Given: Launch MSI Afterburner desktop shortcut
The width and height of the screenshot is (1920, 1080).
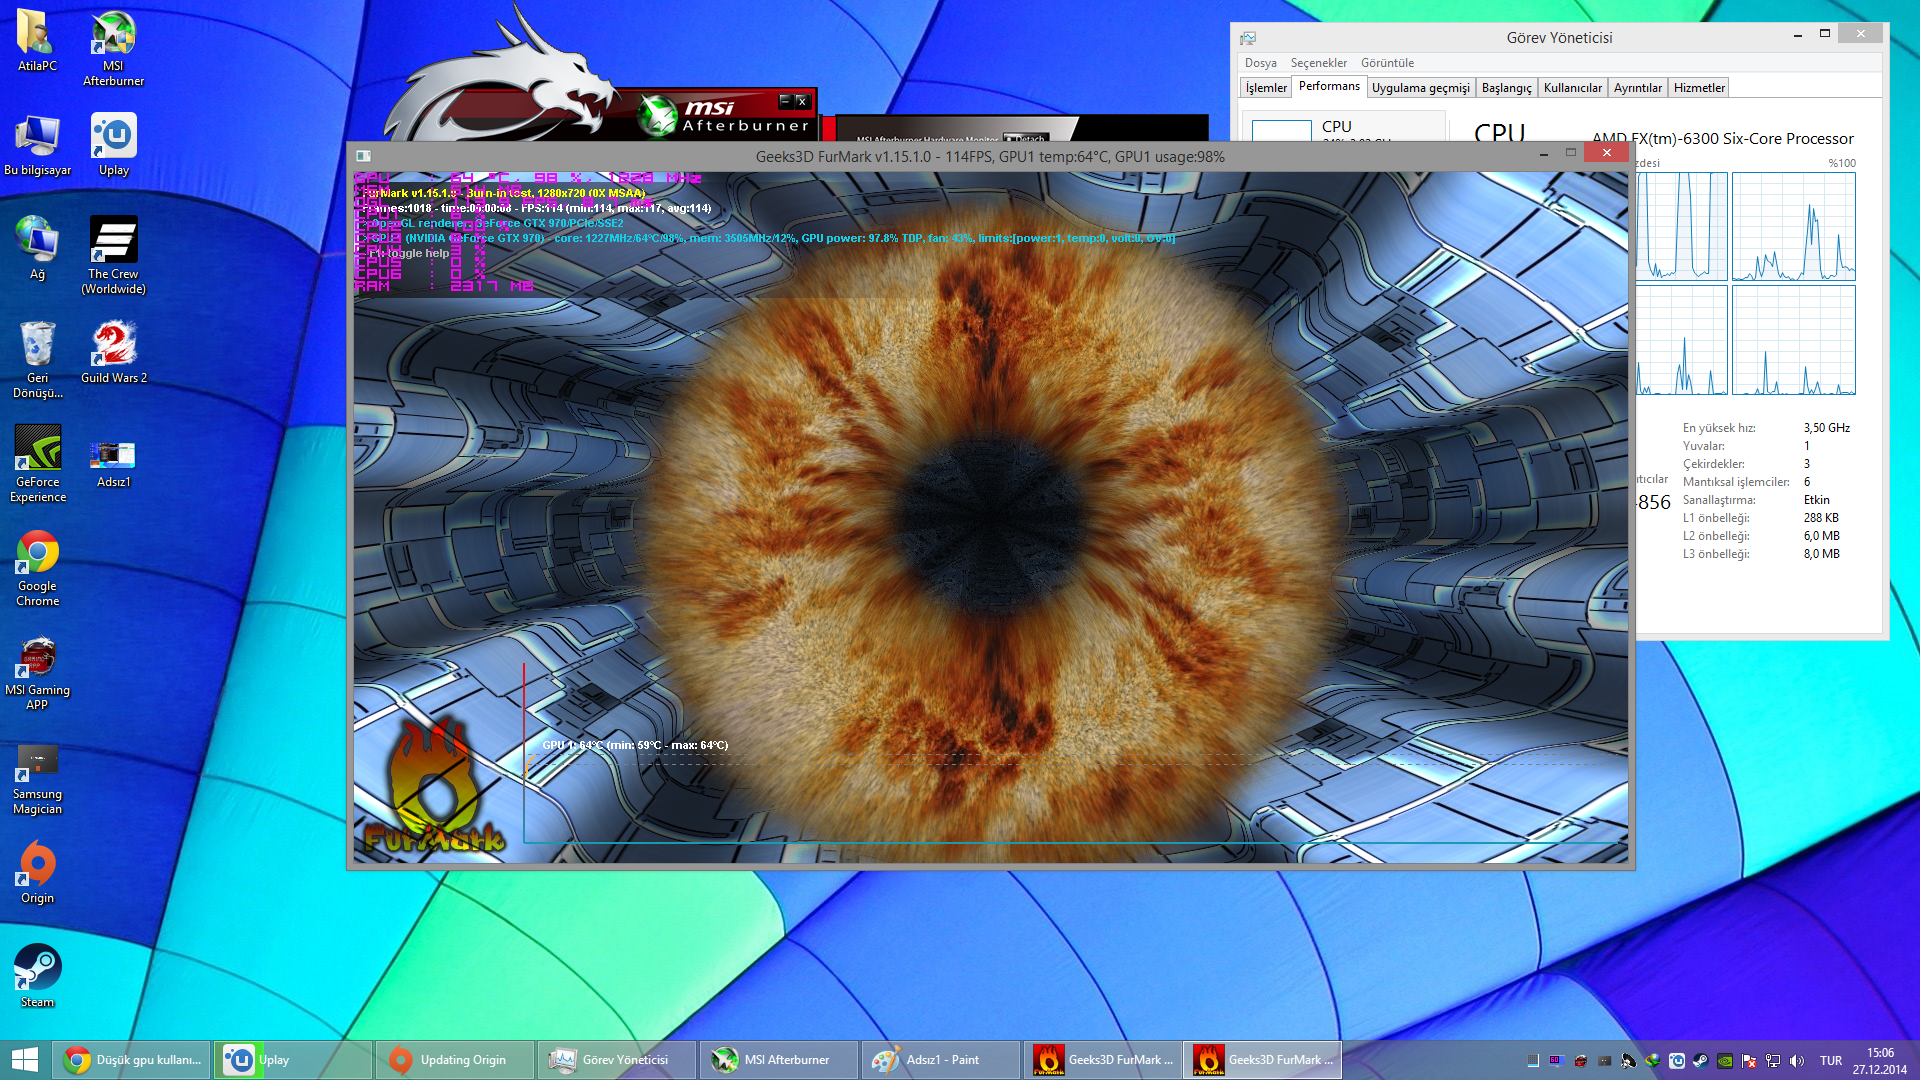Looking at the screenshot, I should point(113,49).
